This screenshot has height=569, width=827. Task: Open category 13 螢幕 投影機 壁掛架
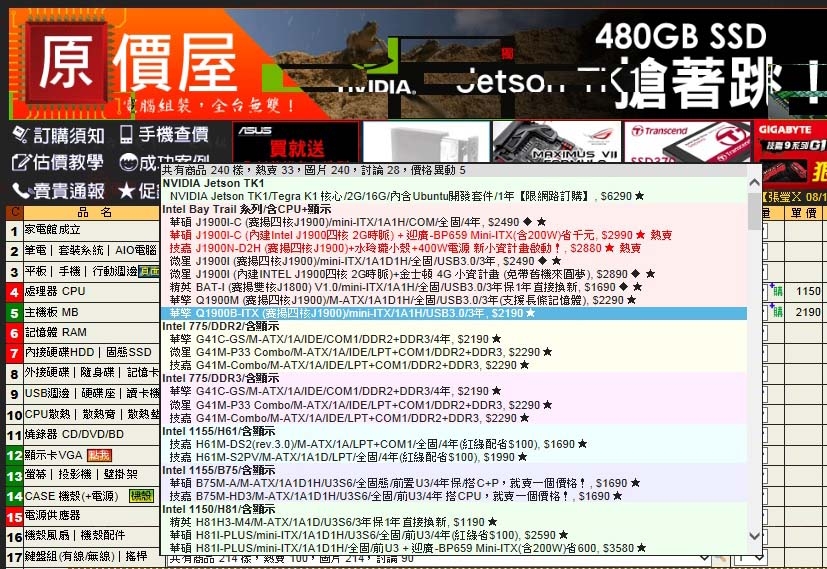coord(82,475)
